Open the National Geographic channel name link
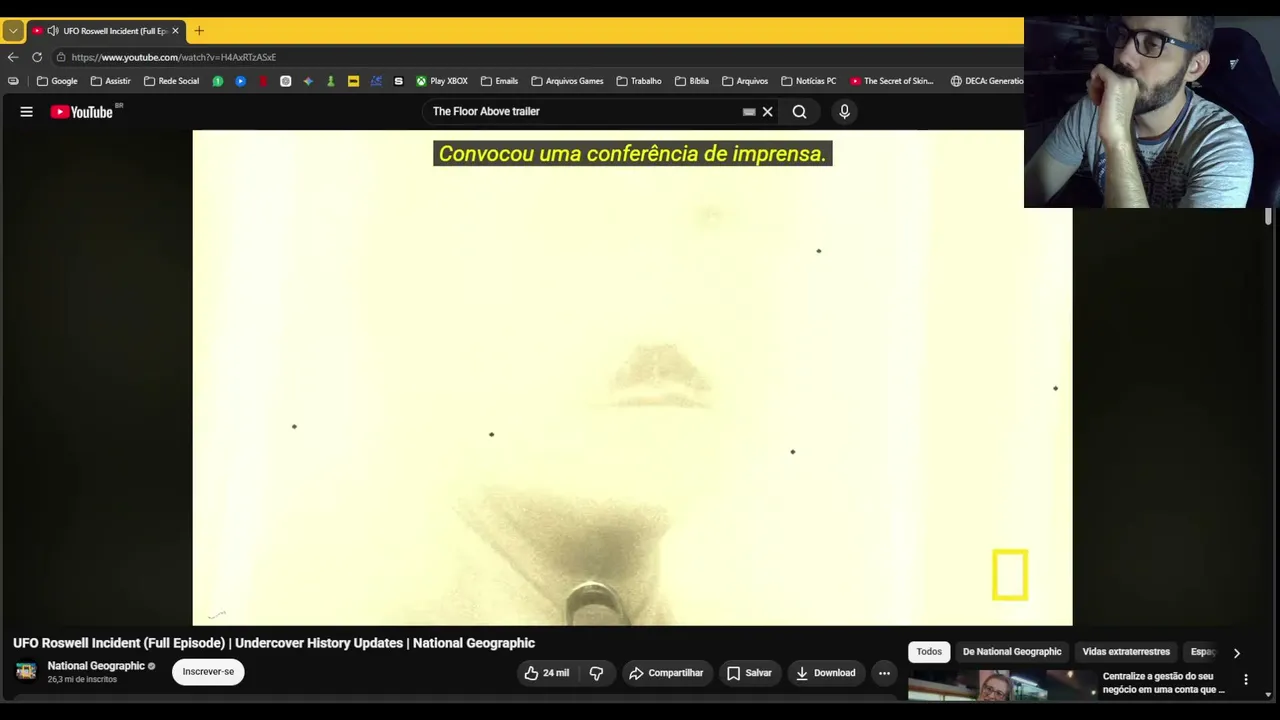This screenshot has width=1280, height=720. click(x=96, y=666)
